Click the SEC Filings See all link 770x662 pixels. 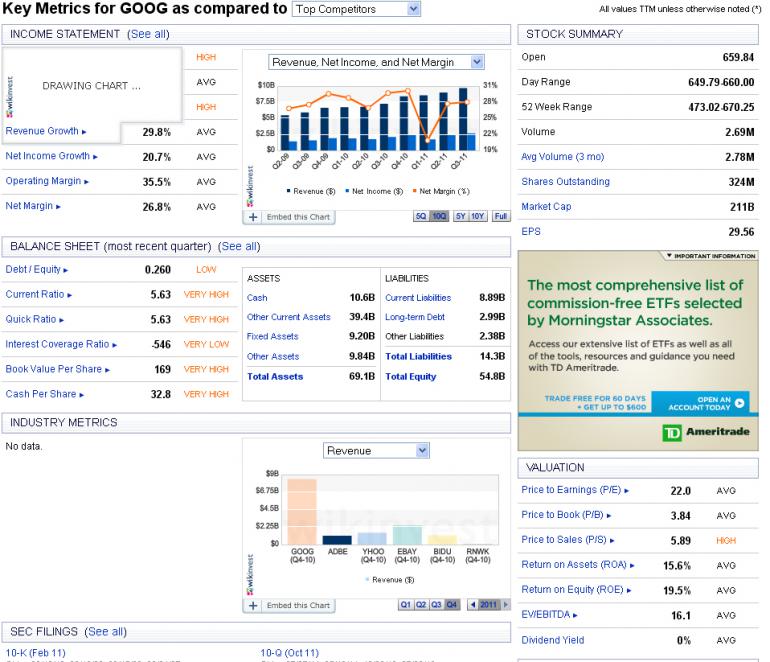click(x=105, y=632)
